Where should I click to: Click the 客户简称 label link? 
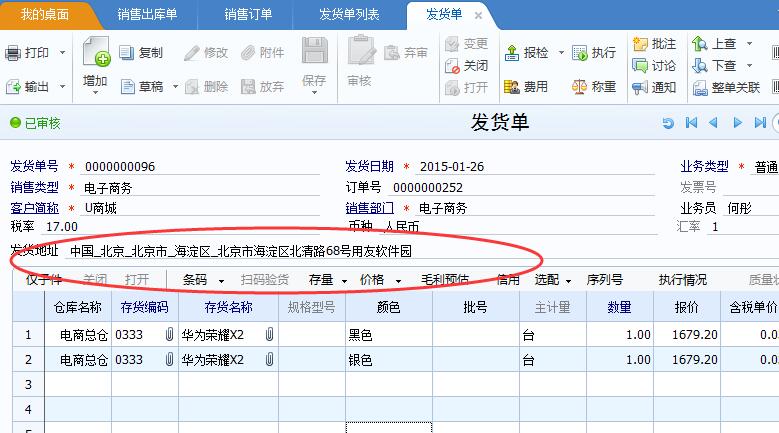34,208
